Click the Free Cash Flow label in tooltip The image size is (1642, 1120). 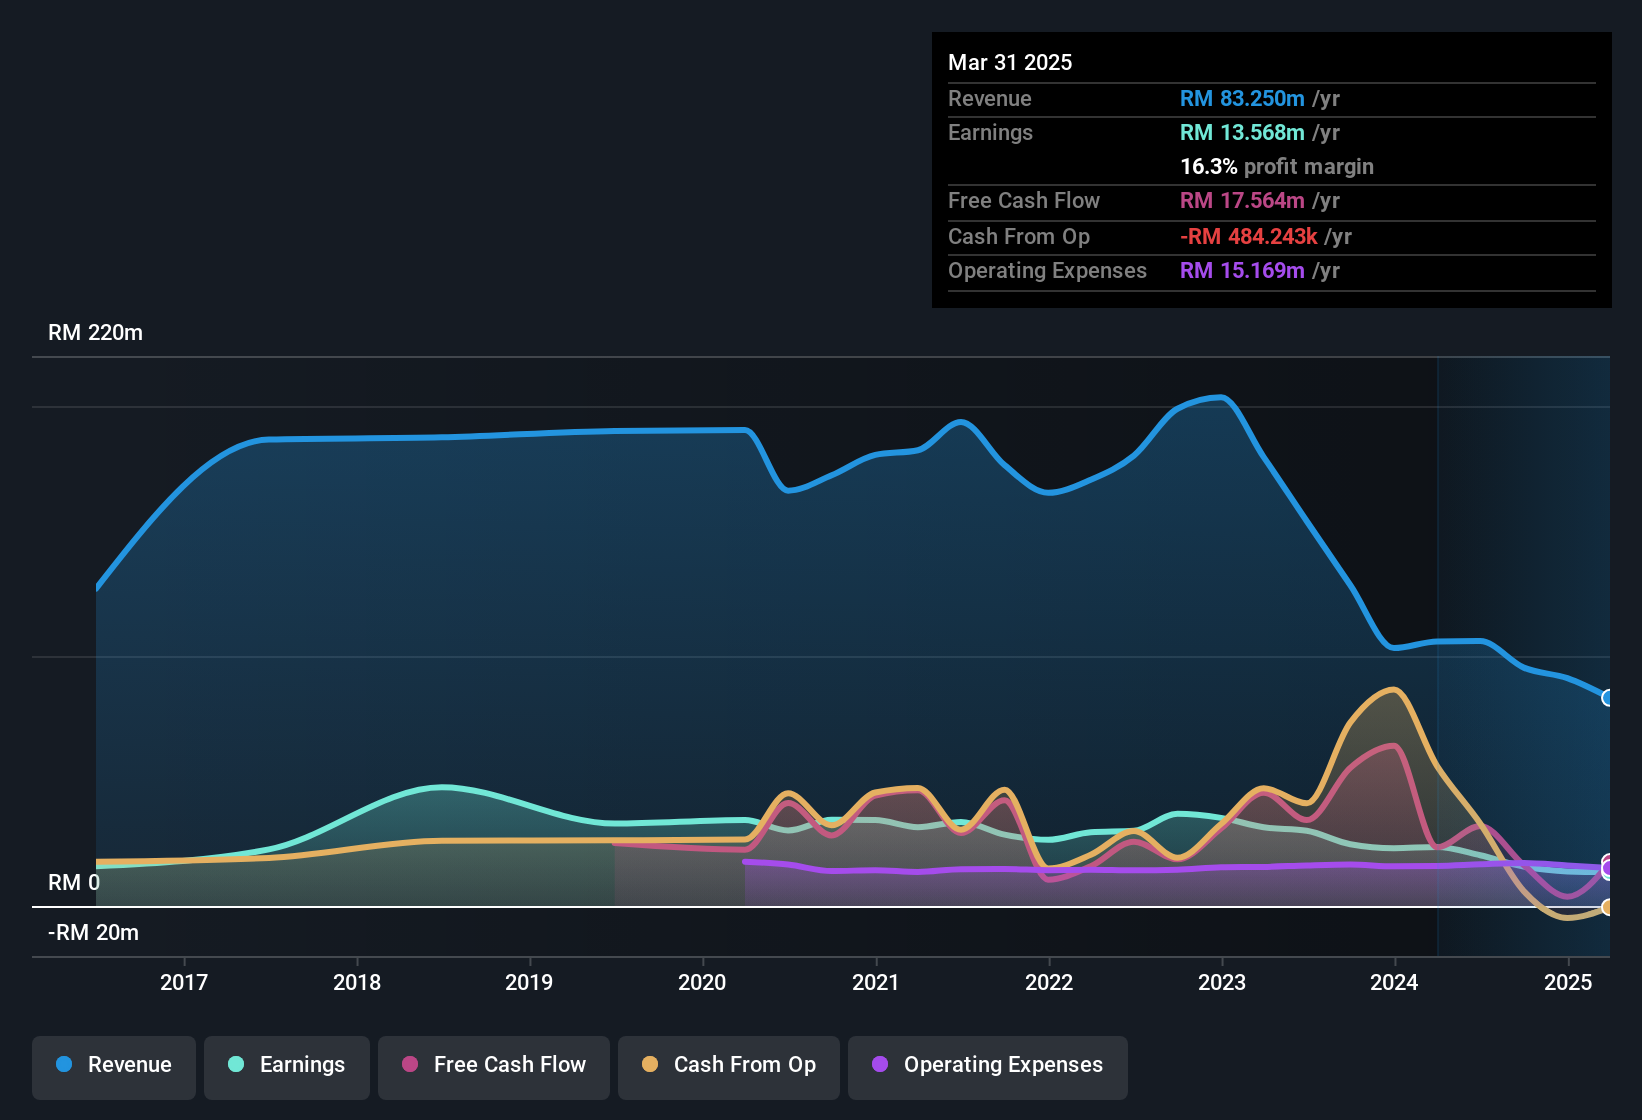[1024, 200]
